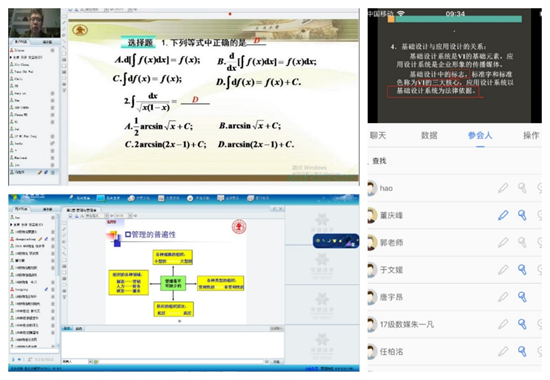The image size is (550, 380).
Task: Select participant 唐宇昂
Action: coord(391,297)
